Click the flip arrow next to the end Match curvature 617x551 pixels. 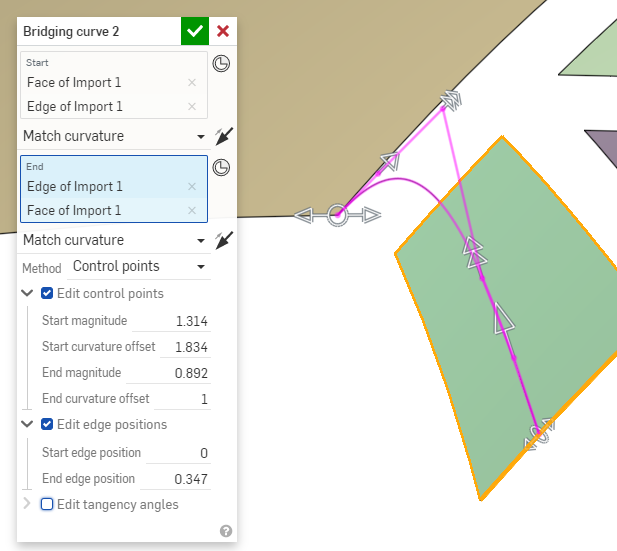pos(224,239)
